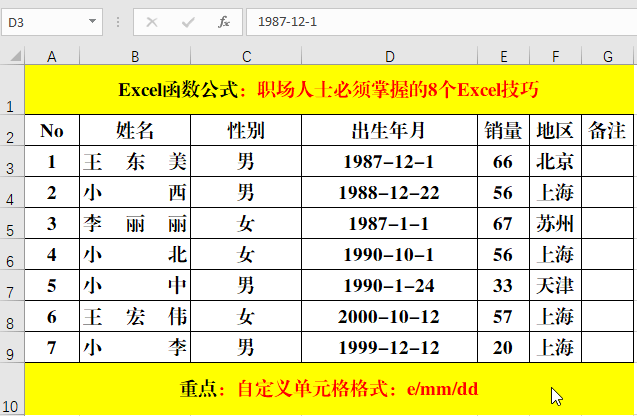Select column C header
The image size is (637, 416).
pos(246,56)
